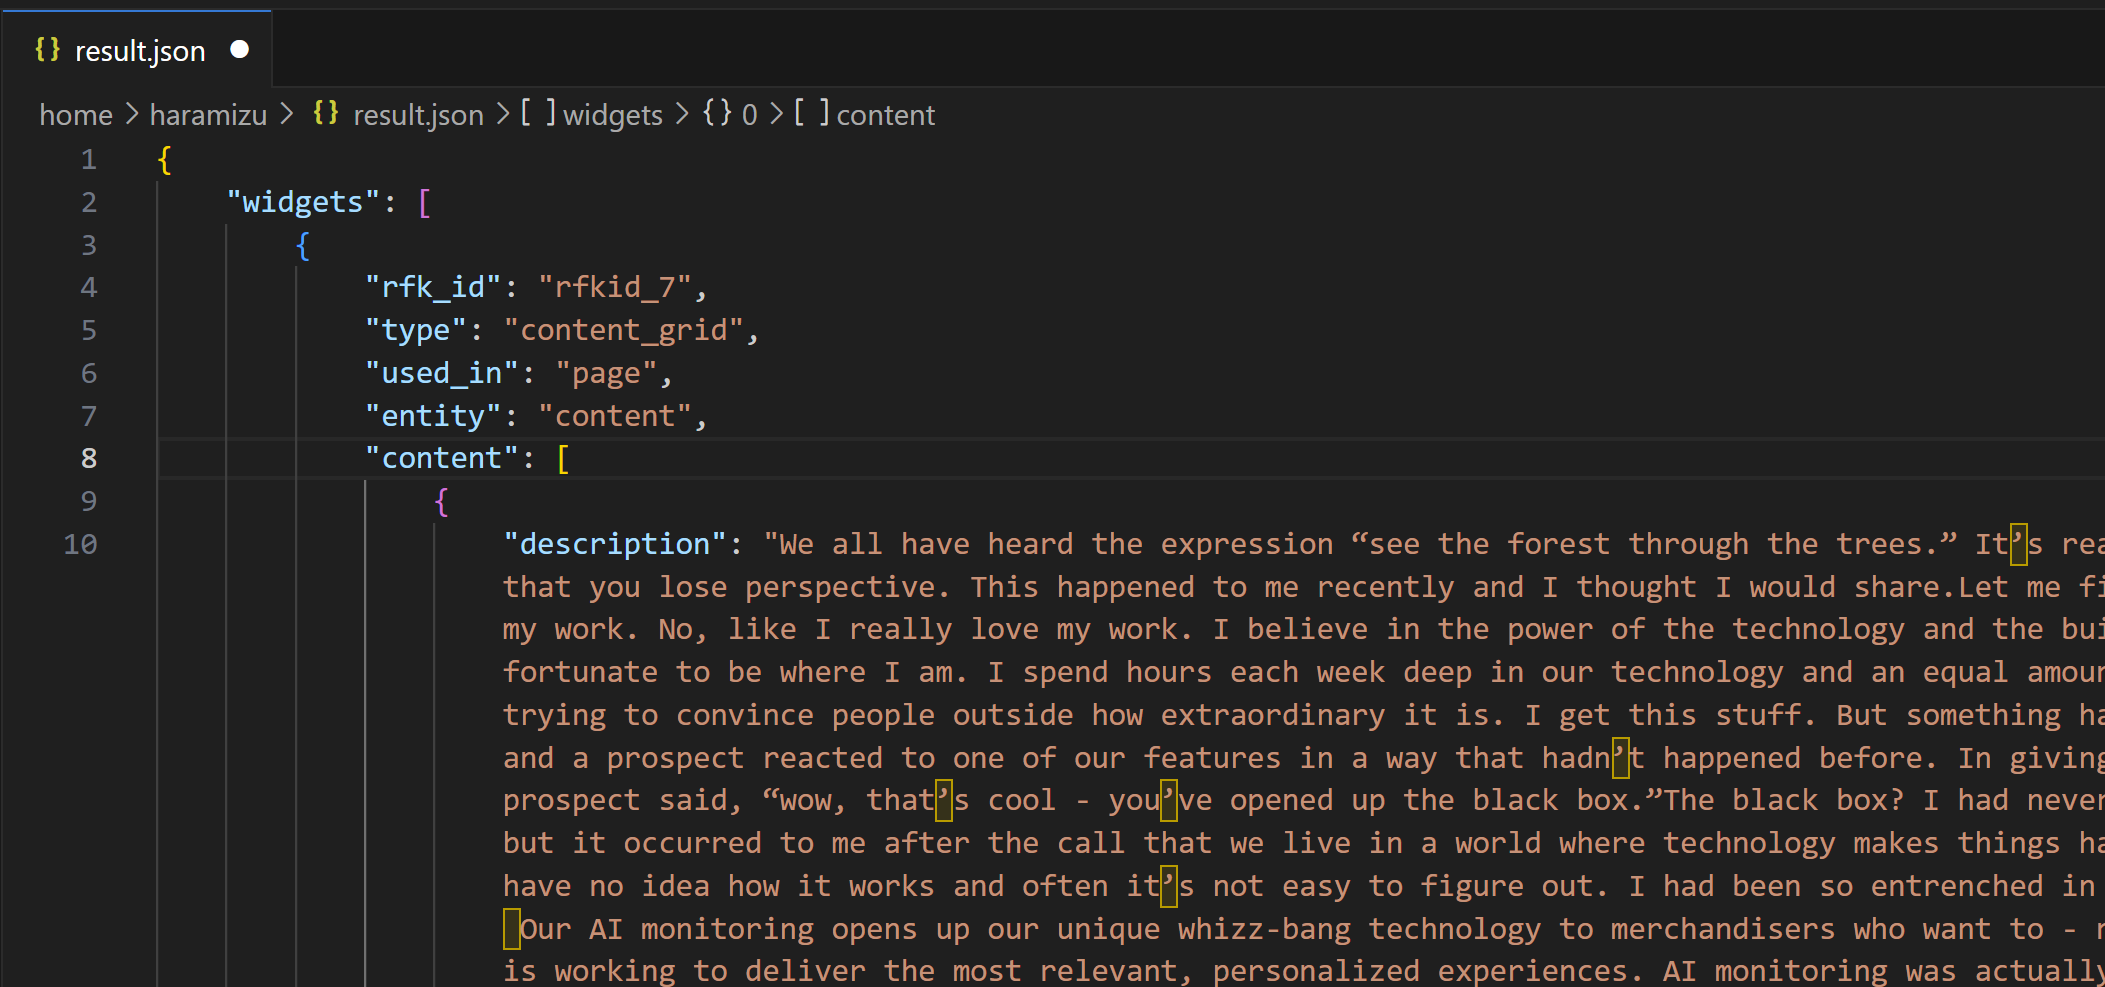2105x987 pixels.
Task: Click line number 2 in gutter
Action: [89, 203]
